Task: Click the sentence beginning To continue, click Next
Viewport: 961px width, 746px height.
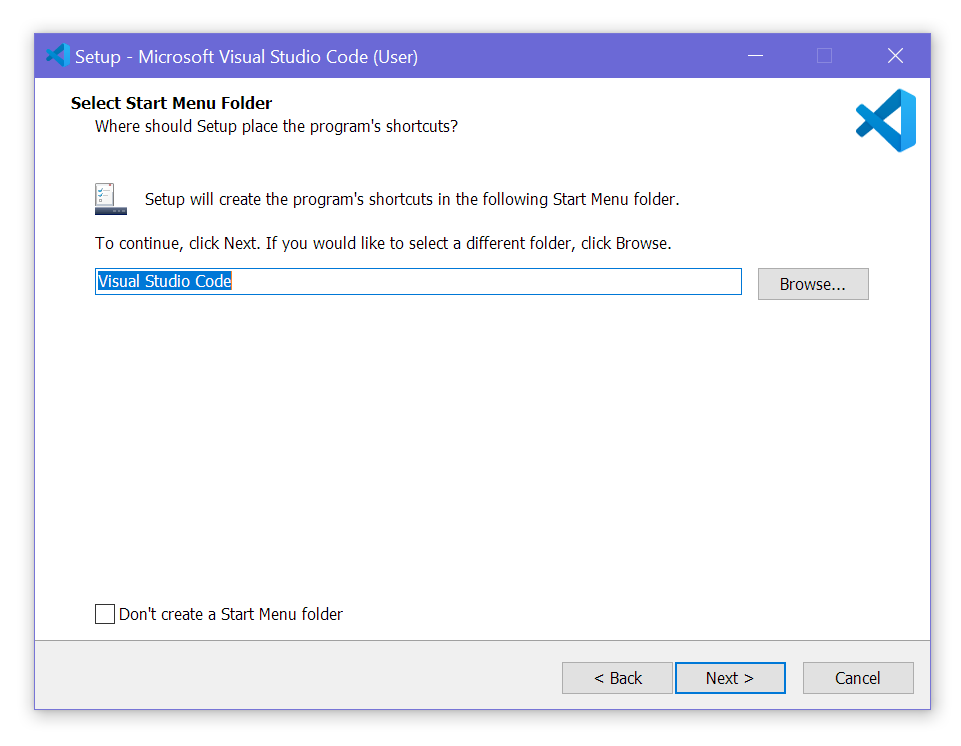Action: pos(383,243)
